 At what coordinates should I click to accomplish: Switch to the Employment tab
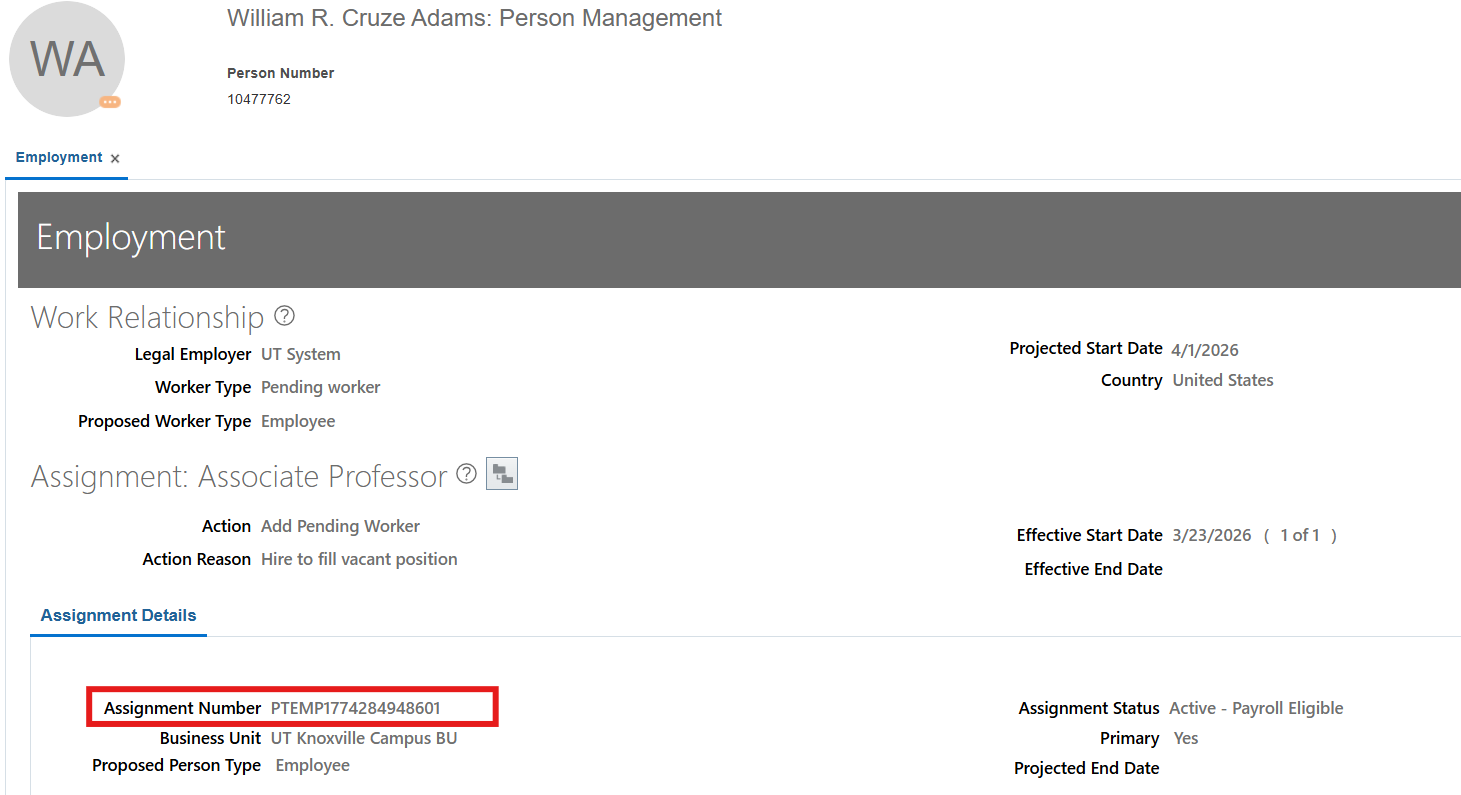pyautogui.click(x=59, y=158)
